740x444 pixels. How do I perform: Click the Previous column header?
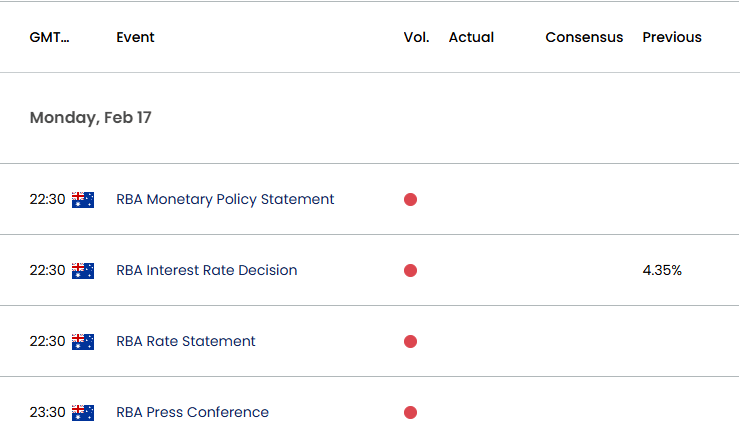point(672,37)
